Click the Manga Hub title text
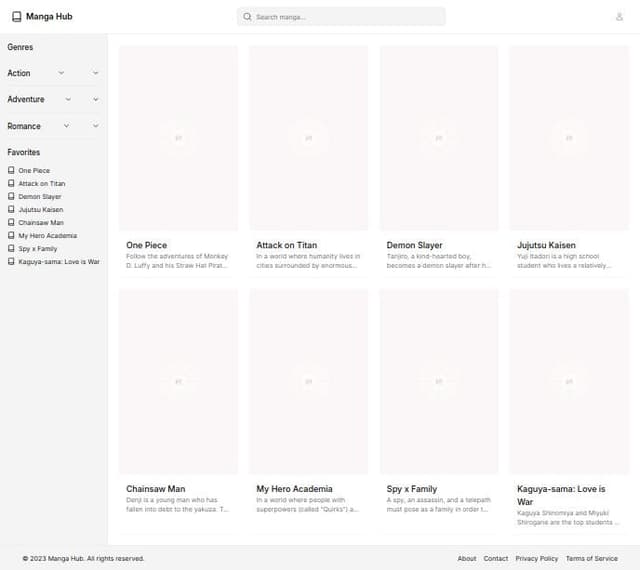 point(49,17)
